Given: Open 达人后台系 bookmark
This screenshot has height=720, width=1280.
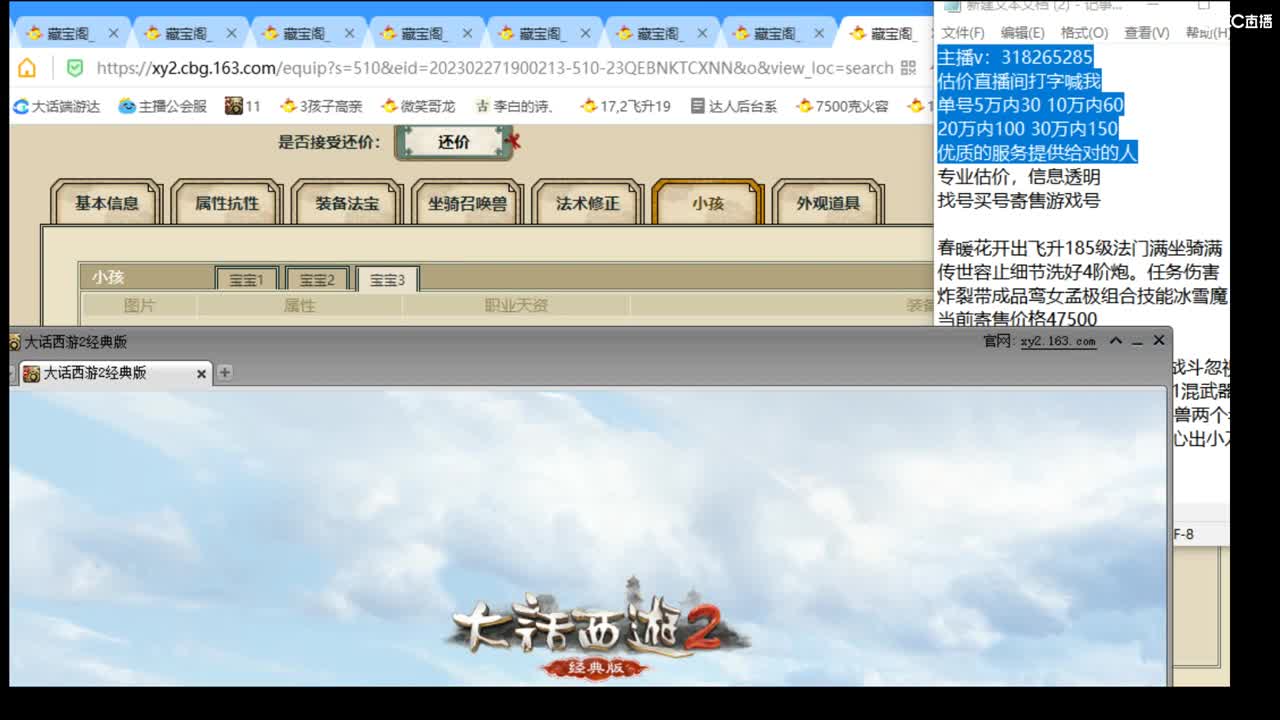Looking at the screenshot, I should coord(733,106).
